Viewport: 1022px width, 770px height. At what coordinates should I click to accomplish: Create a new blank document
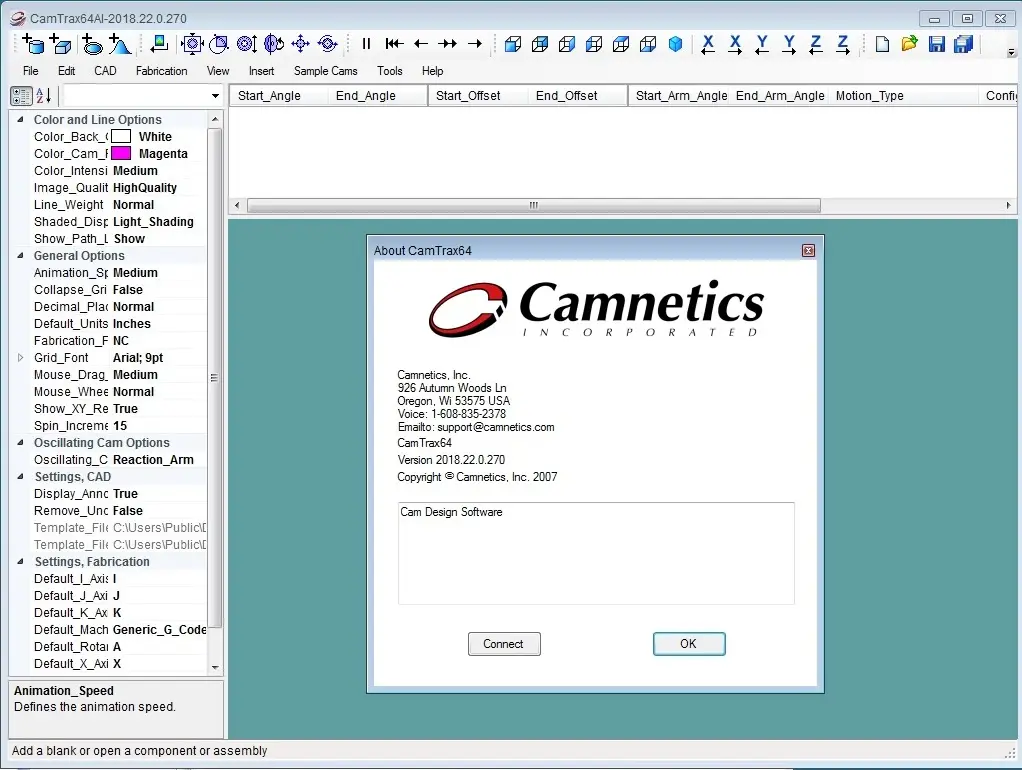point(882,44)
